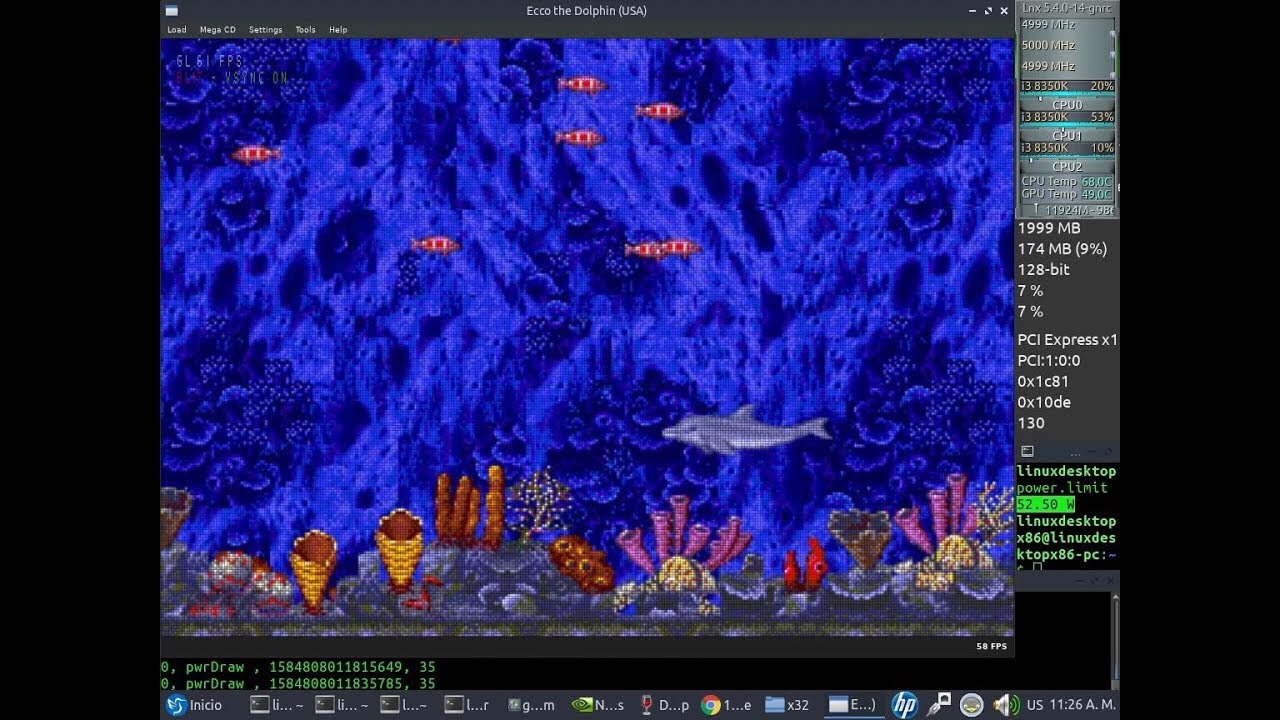
Task: Click the '0x10de' value
Action: (x=1044, y=403)
